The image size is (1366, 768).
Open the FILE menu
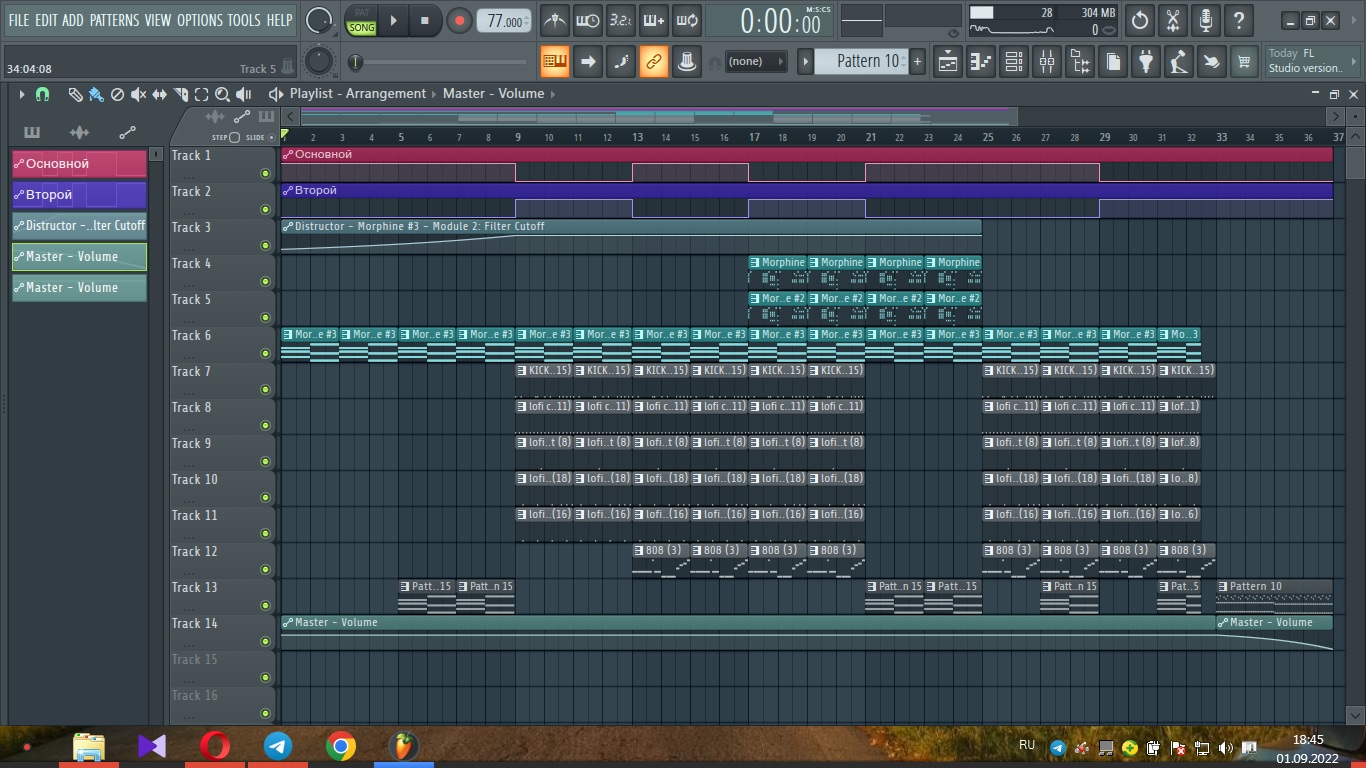click(19, 20)
